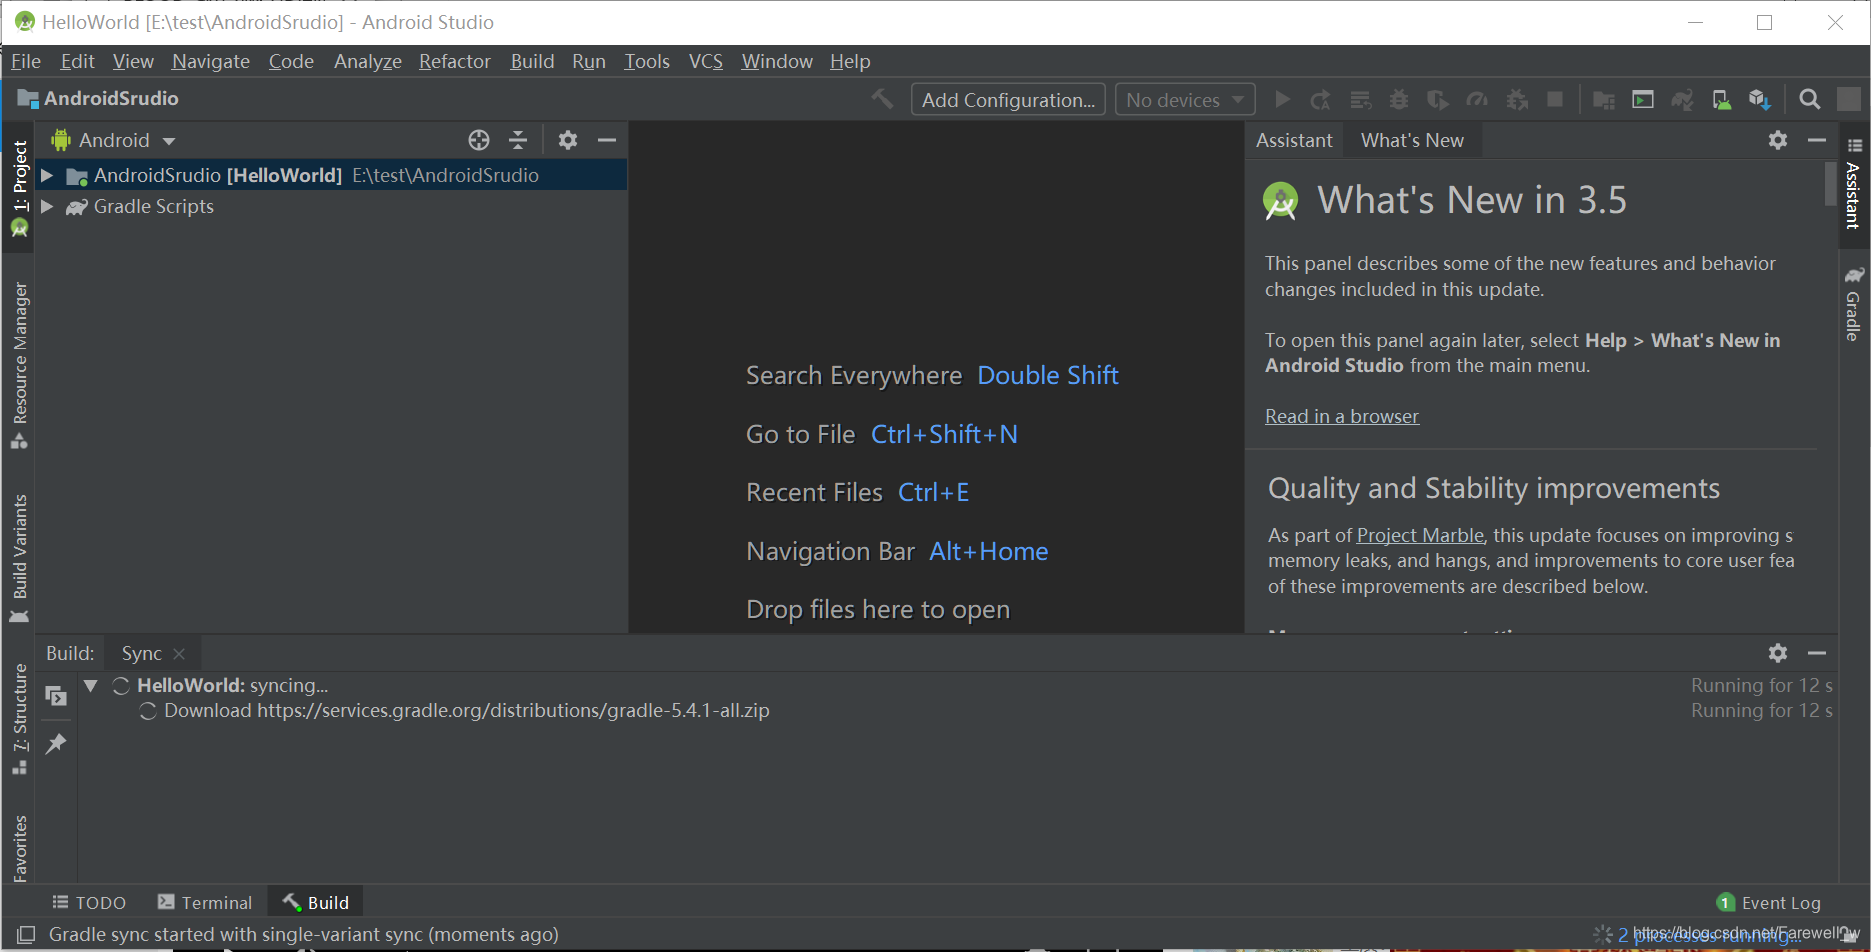Image resolution: width=1871 pixels, height=952 pixels.
Task: Open the Refactor menu
Action: [x=455, y=61]
